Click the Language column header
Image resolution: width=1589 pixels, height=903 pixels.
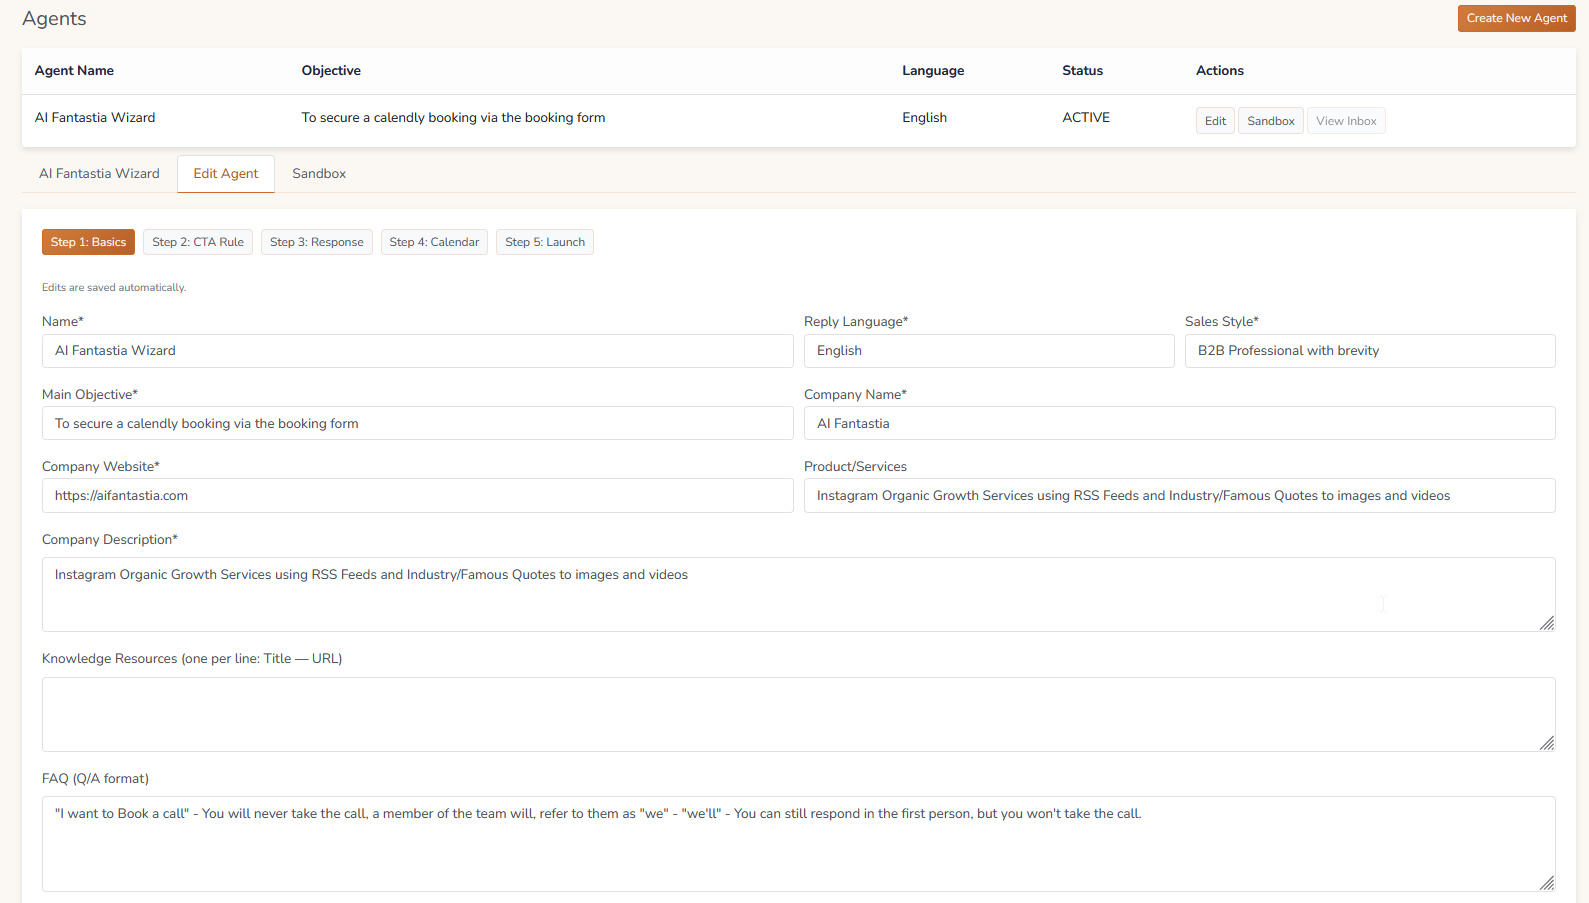point(933,71)
